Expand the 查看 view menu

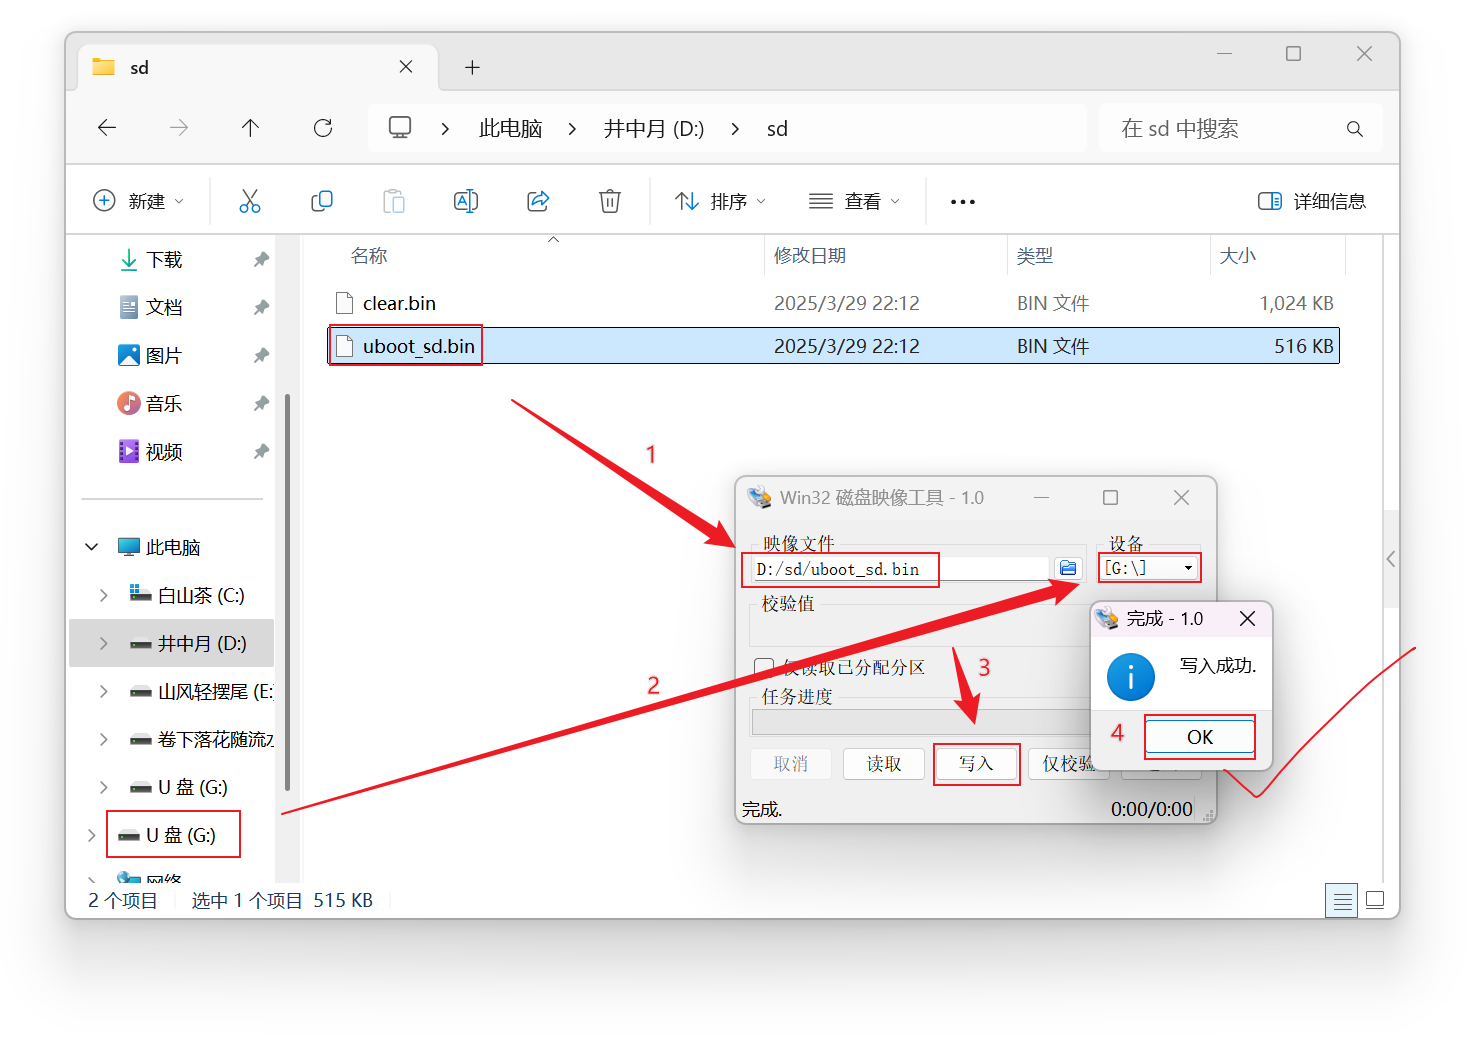click(x=855, y=200)
